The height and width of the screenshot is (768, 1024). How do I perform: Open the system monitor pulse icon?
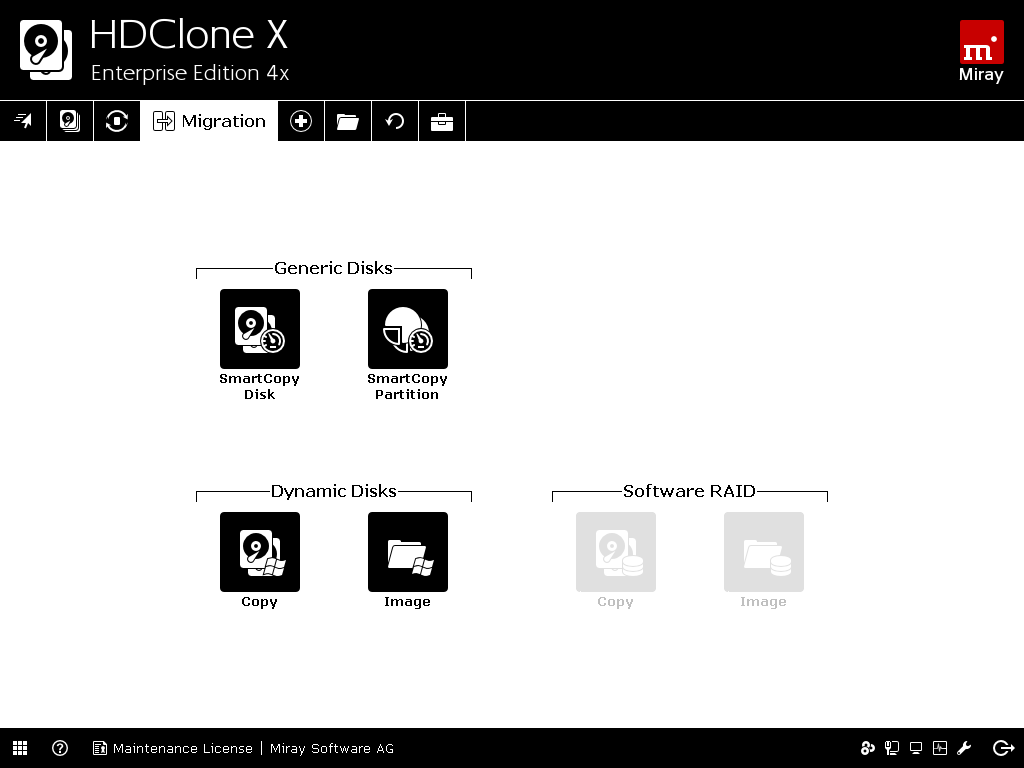coord(940,748)
